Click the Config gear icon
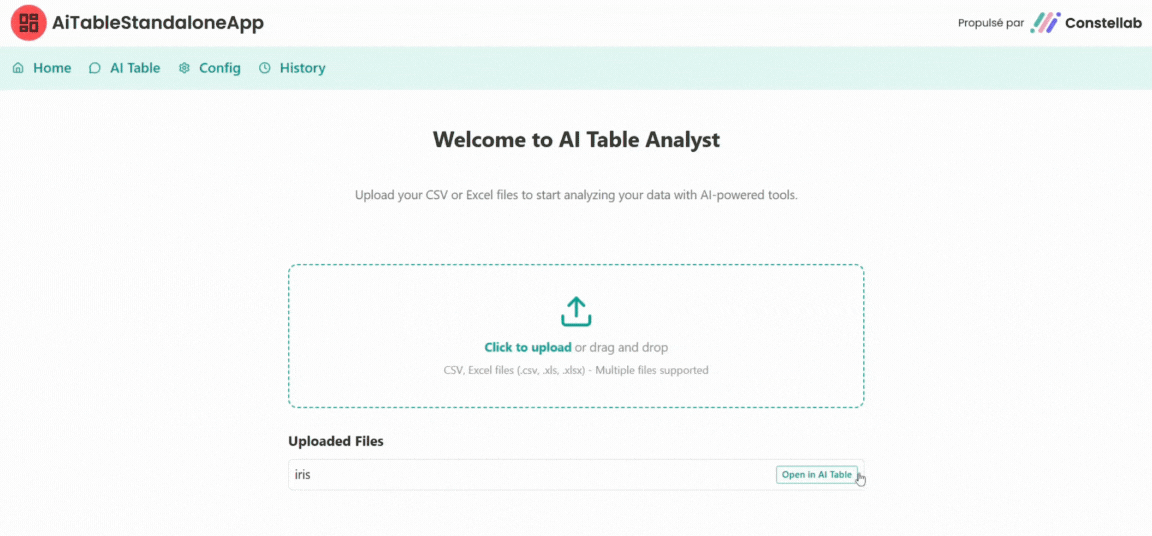1152x536 pixels. 184,68
